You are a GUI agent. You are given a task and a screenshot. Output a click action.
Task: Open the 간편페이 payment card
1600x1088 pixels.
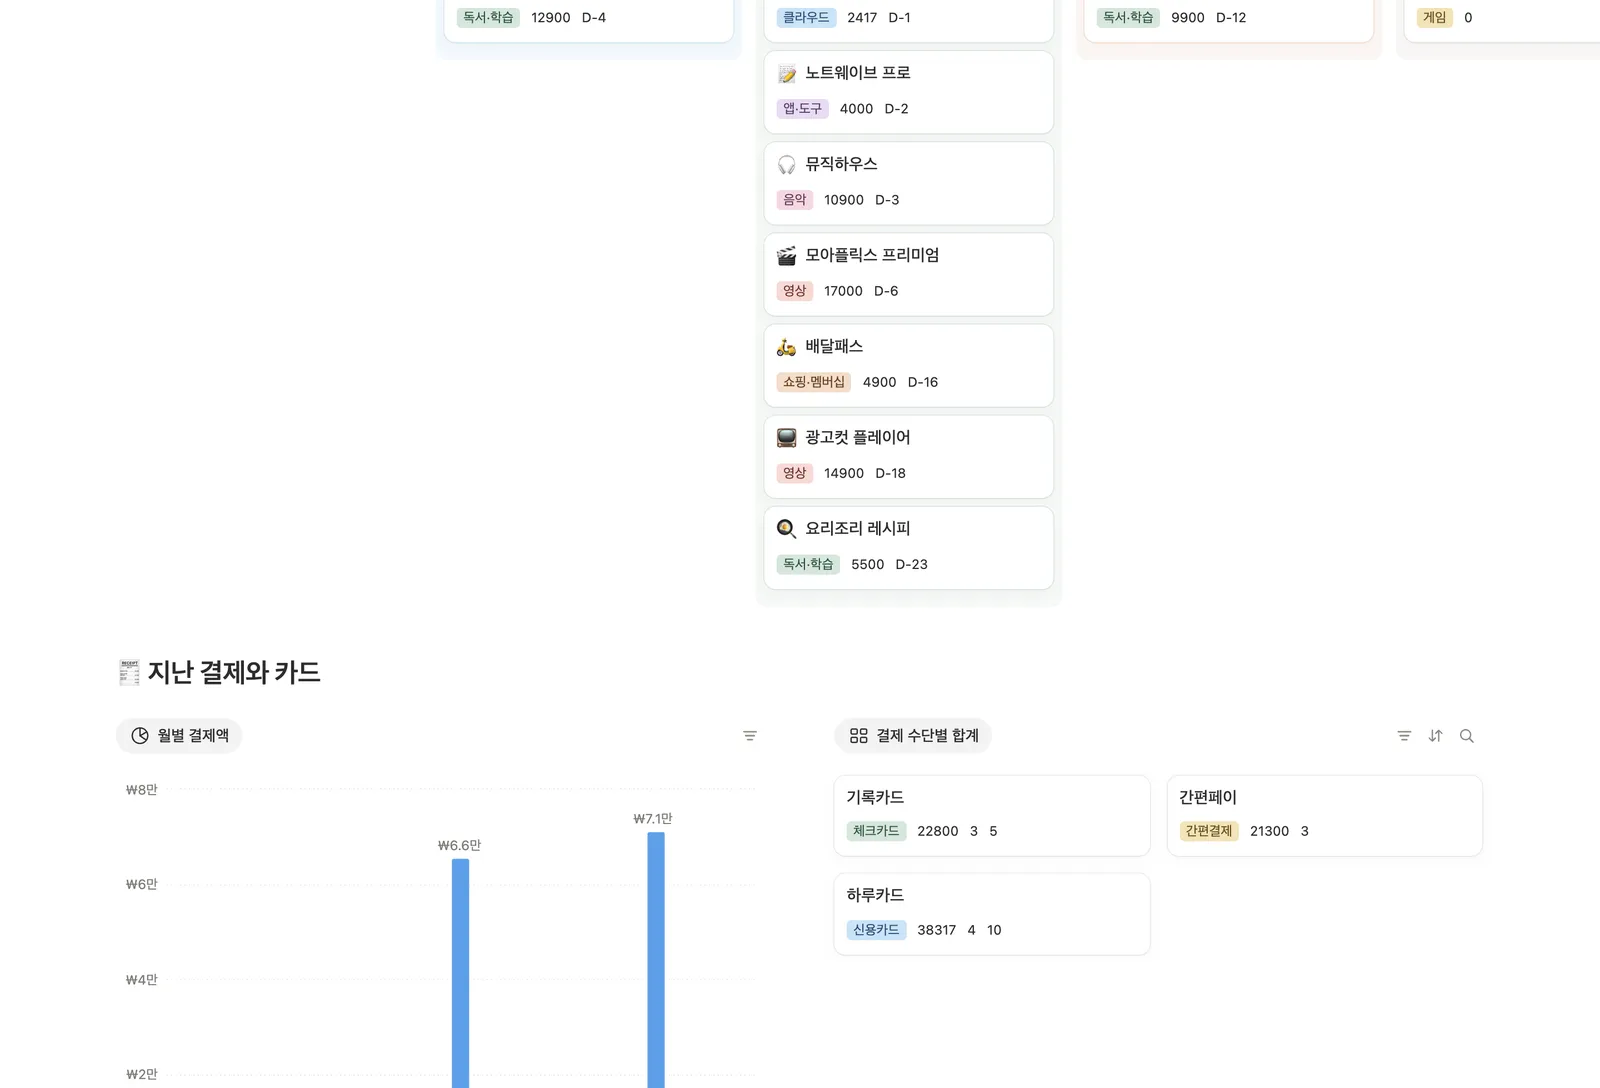pos(1325,815)
